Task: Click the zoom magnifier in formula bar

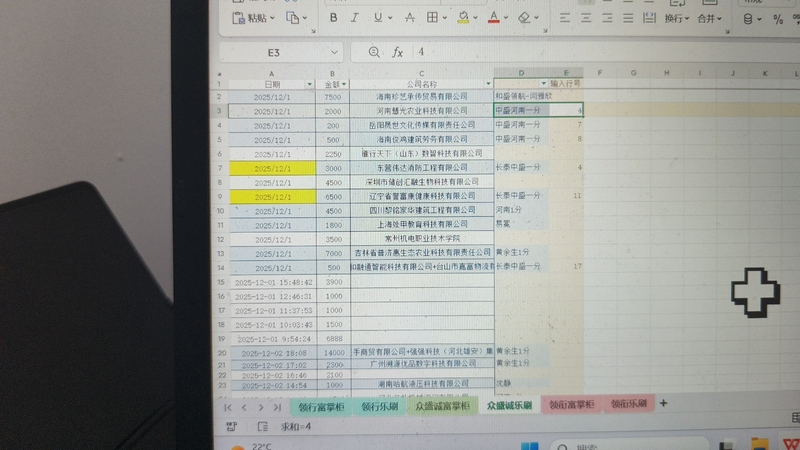Action: pyautogui.click(x=374, y=52)
